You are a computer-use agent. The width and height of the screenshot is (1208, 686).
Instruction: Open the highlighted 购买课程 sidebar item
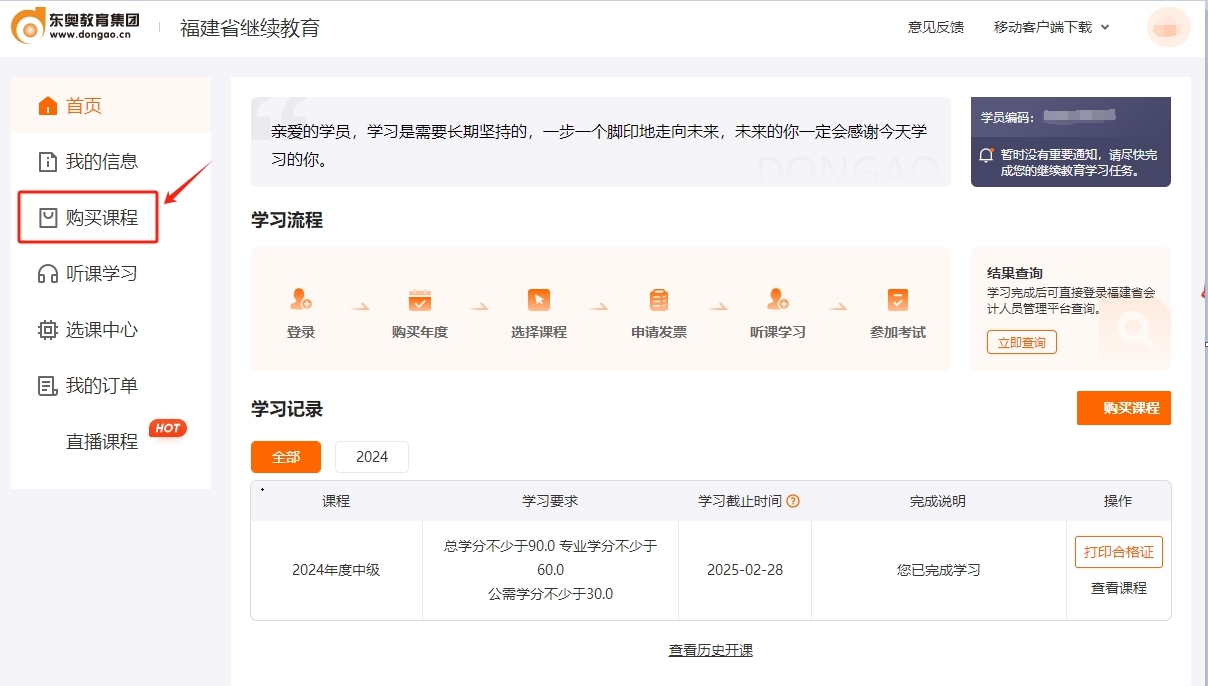click(x=87, y=217)
